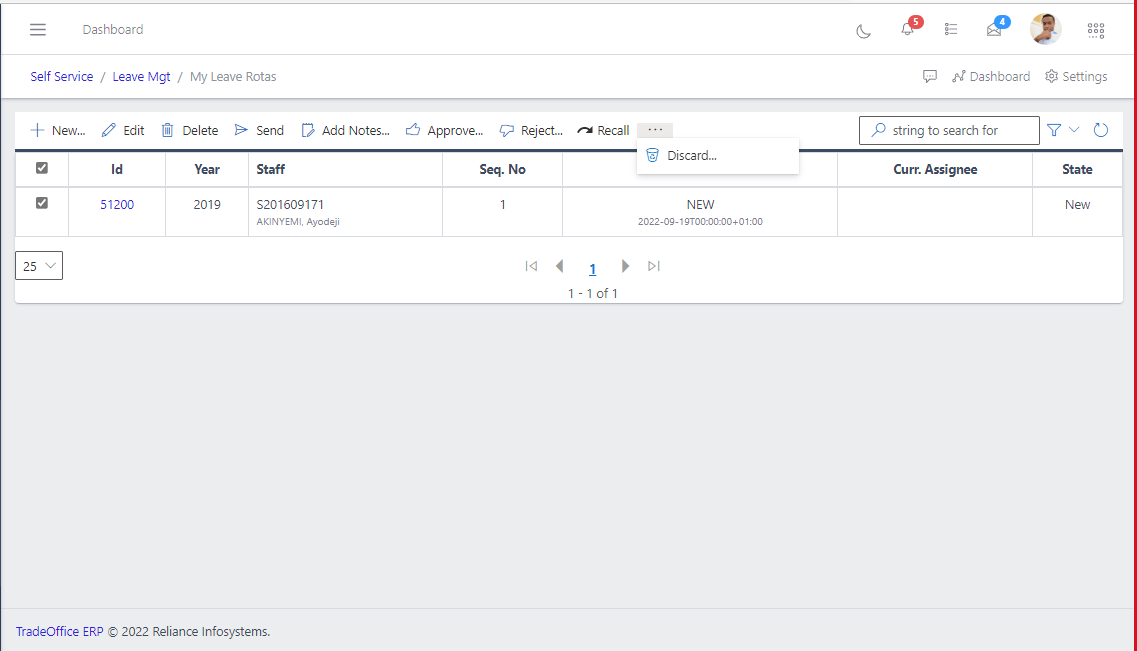Viewport: 1137px width, 651px height.
Task: Collapse the more actions ellipsis menu
Action: click(655, 130)
